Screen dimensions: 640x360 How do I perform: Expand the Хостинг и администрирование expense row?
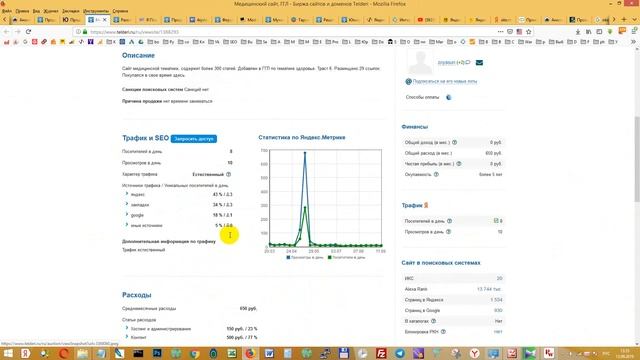point(127,328)
